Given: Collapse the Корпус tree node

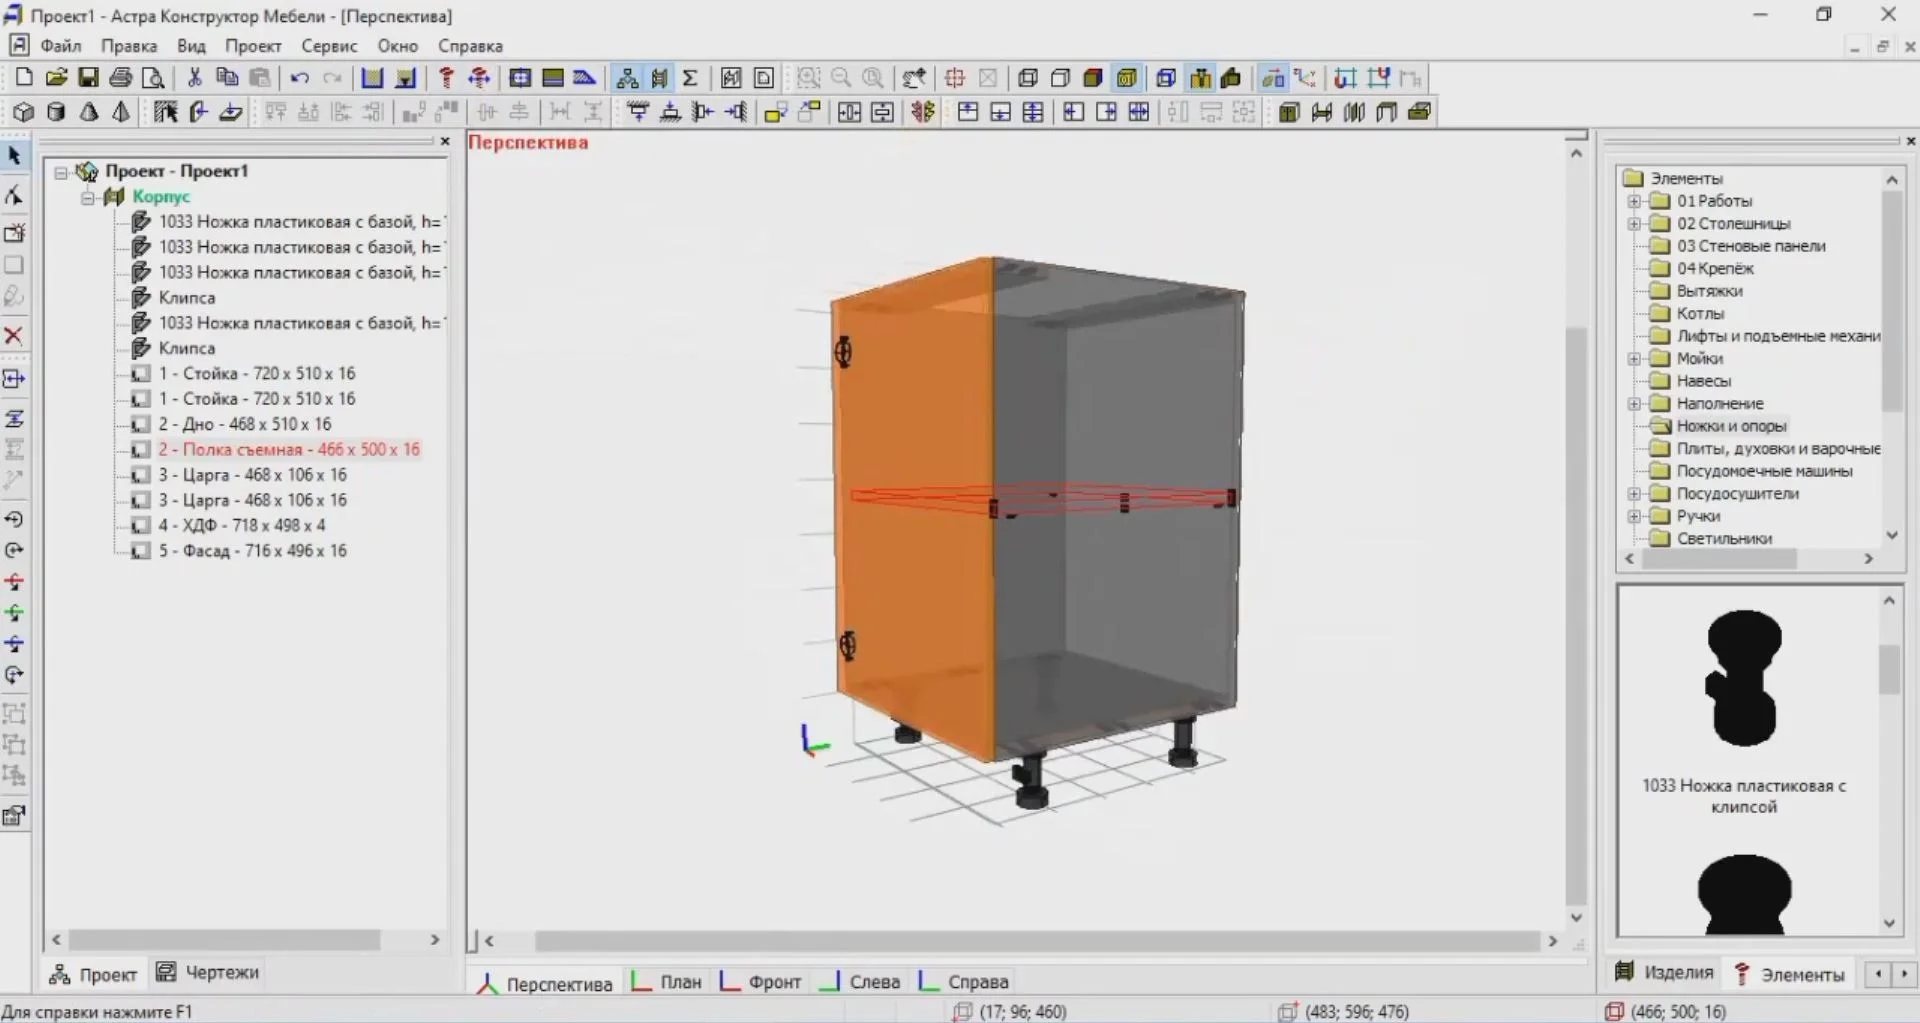Looking at the screenshot, I should [x=88, y=197].
